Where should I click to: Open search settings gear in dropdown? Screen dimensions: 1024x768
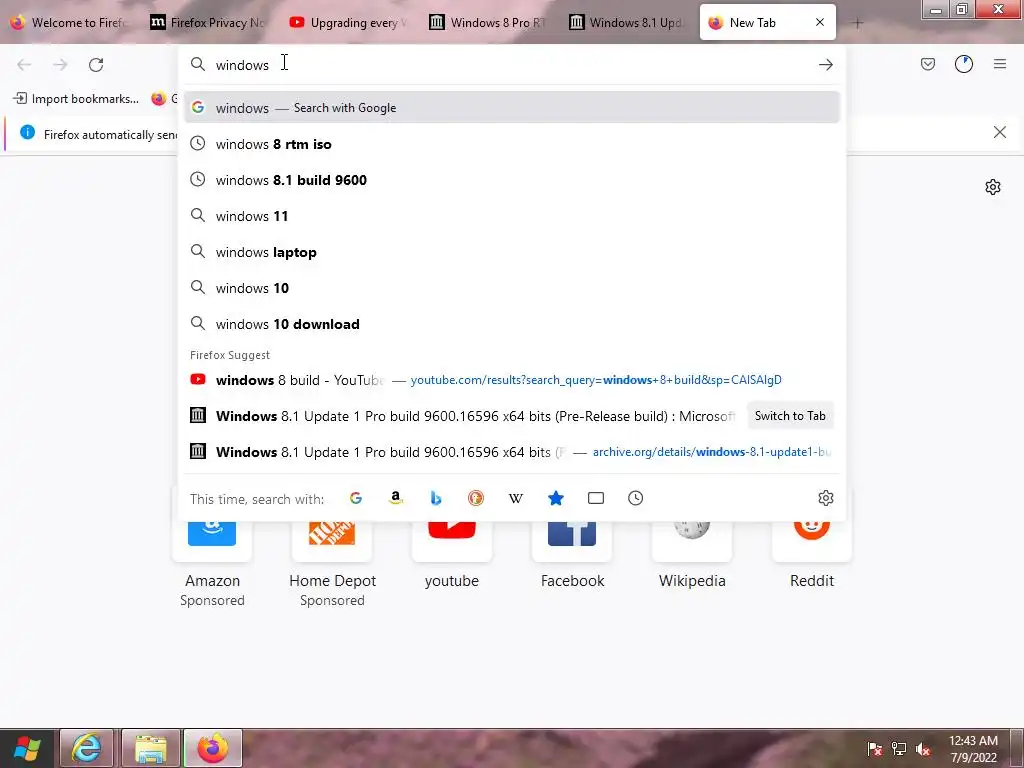825,498
